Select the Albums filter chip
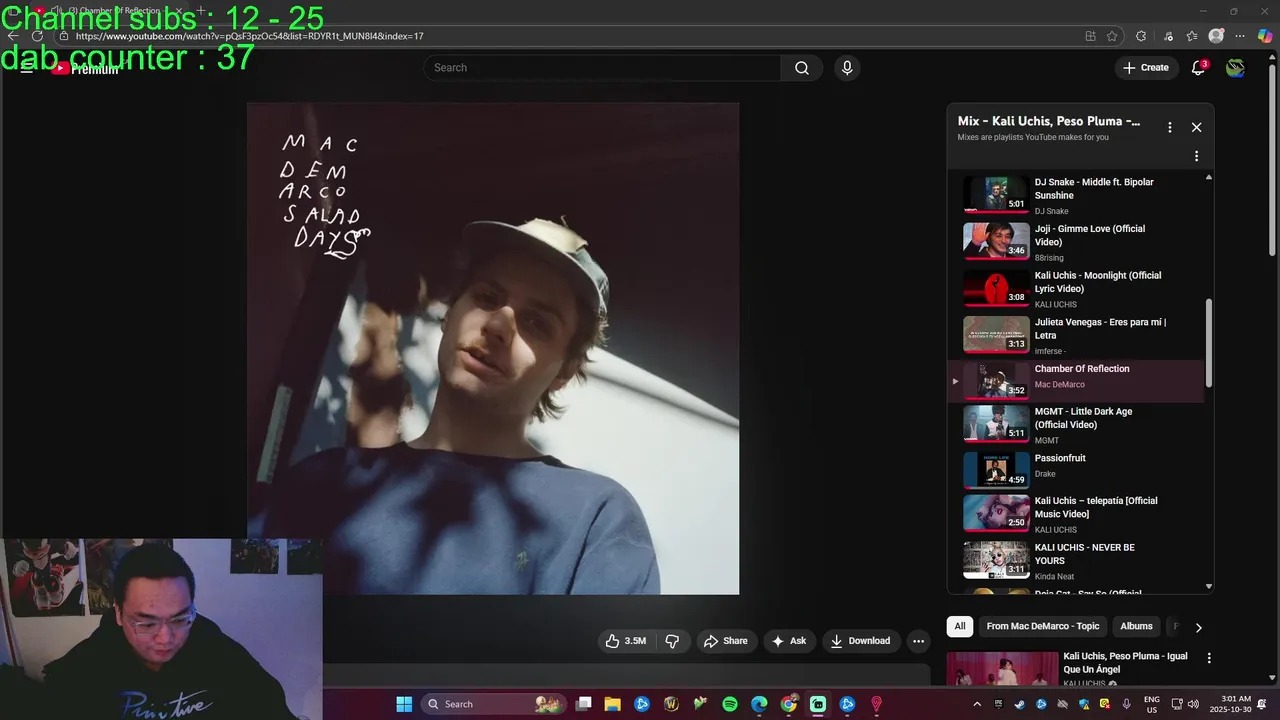1280x720 pixels. (1136, 626)
